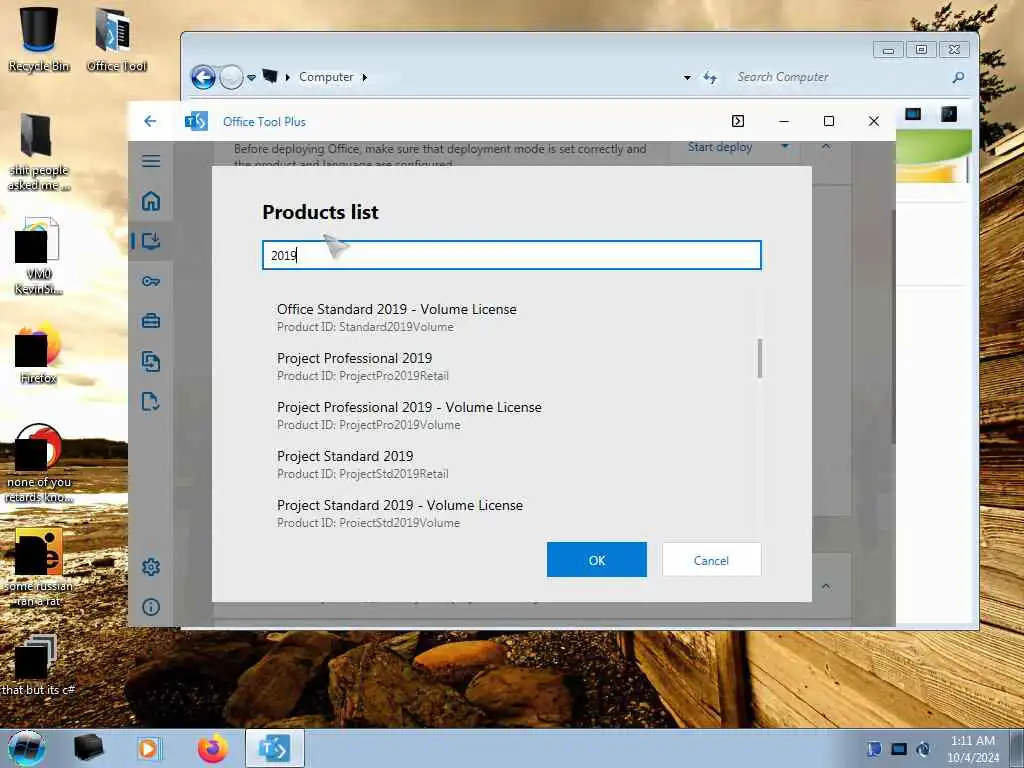The width and height of the screenshot is (1024, 768).
Task: Open the Firefox desktop shortcut
Action: (x=39, y=355)
